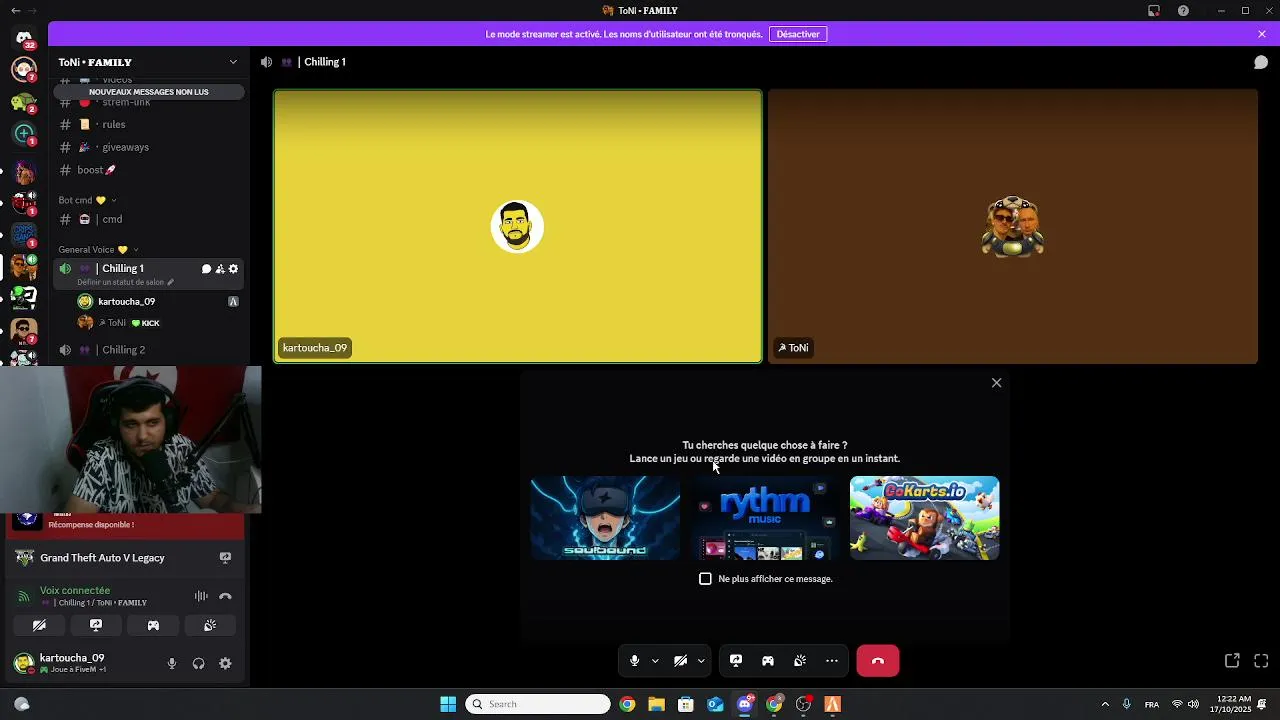Image resolution: width=1280 pixels, height=720 pixels.
Task: Open Discord help question mark icon
Action: [1183, 11]
